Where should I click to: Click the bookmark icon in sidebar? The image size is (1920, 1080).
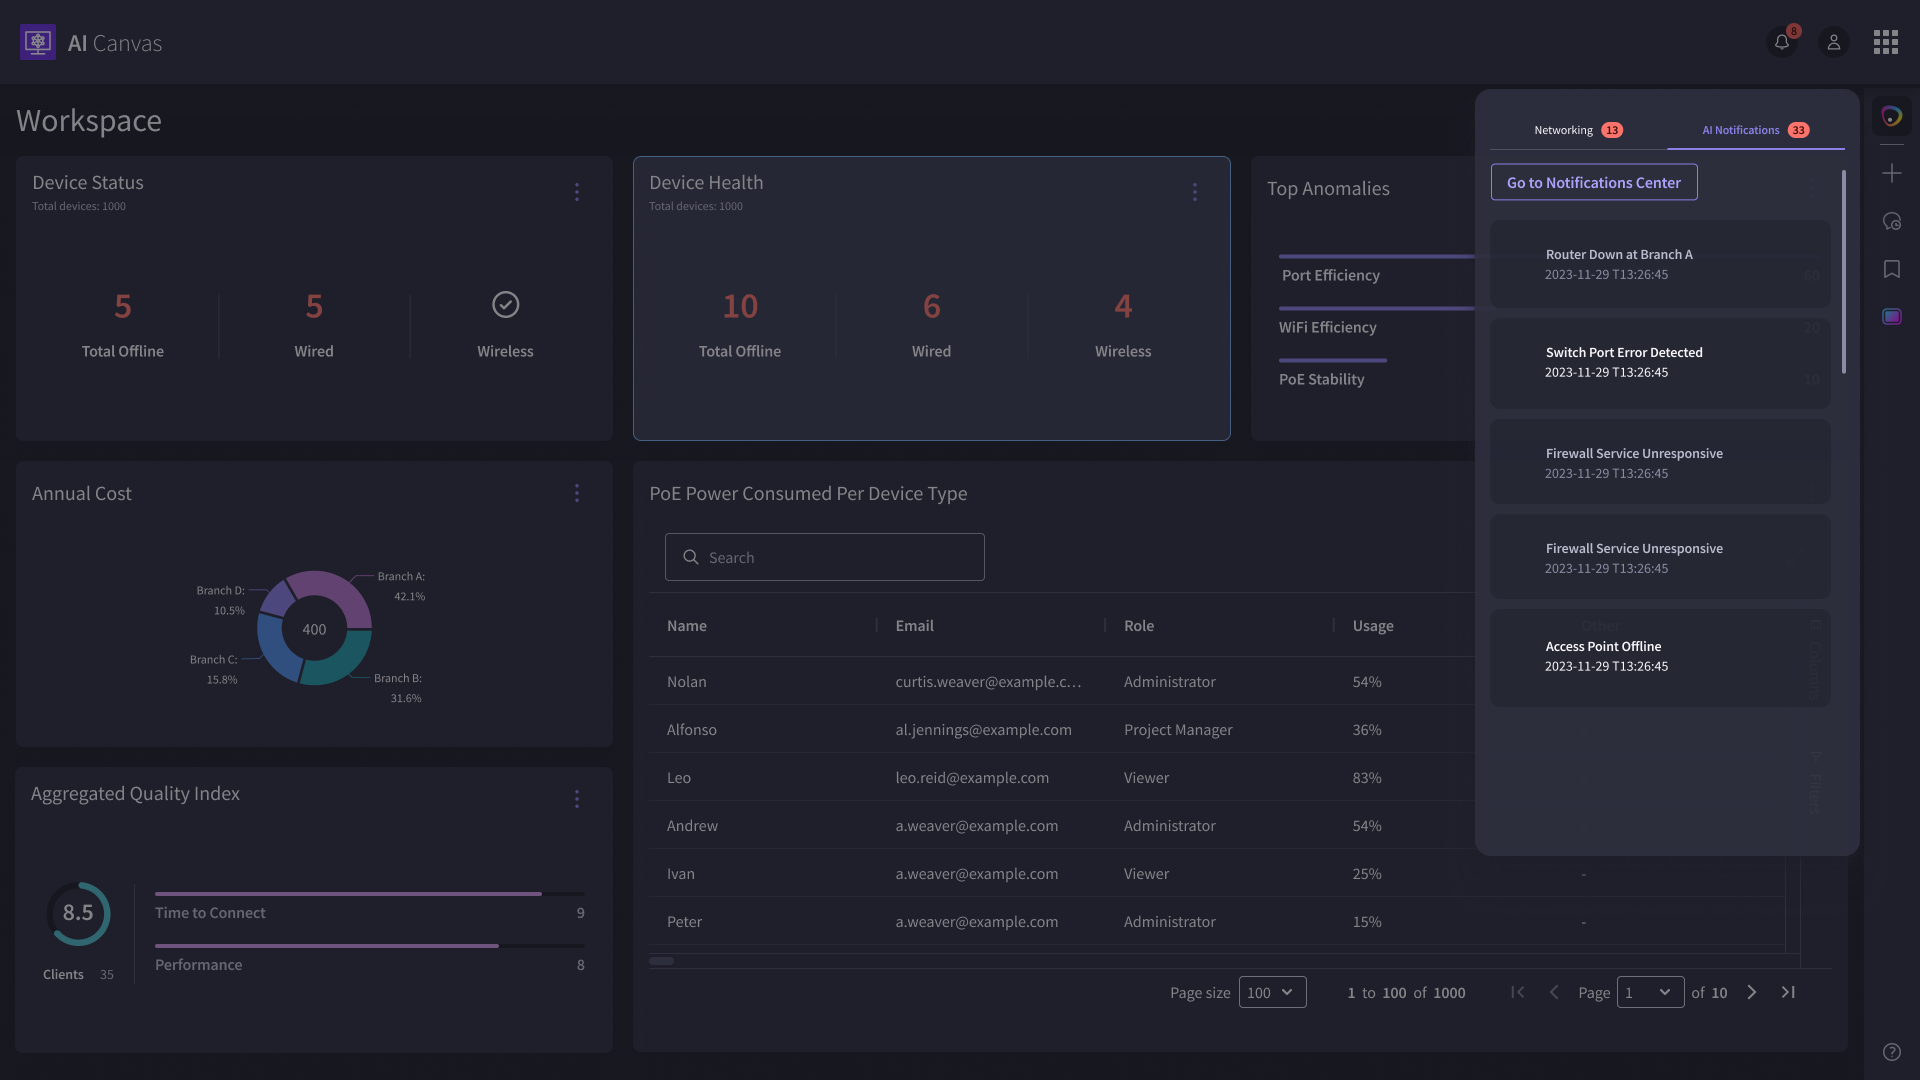pos(1891,269)
